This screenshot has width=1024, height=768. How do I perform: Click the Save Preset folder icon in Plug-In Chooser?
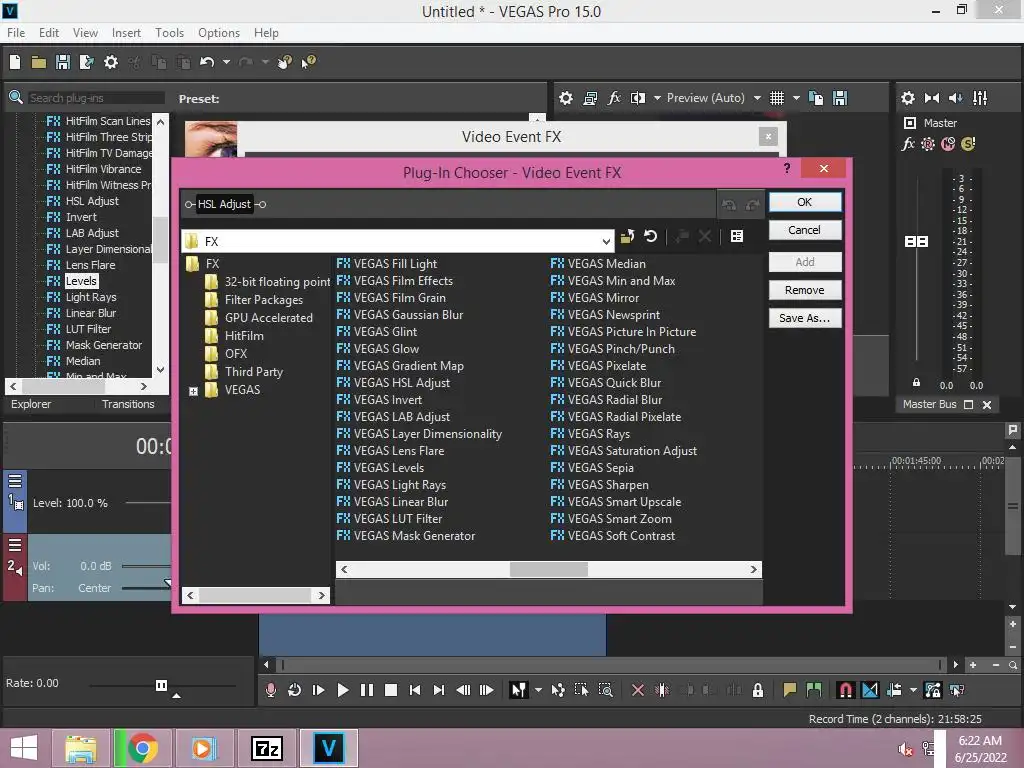pyautogui.click(x=628, y=236)
